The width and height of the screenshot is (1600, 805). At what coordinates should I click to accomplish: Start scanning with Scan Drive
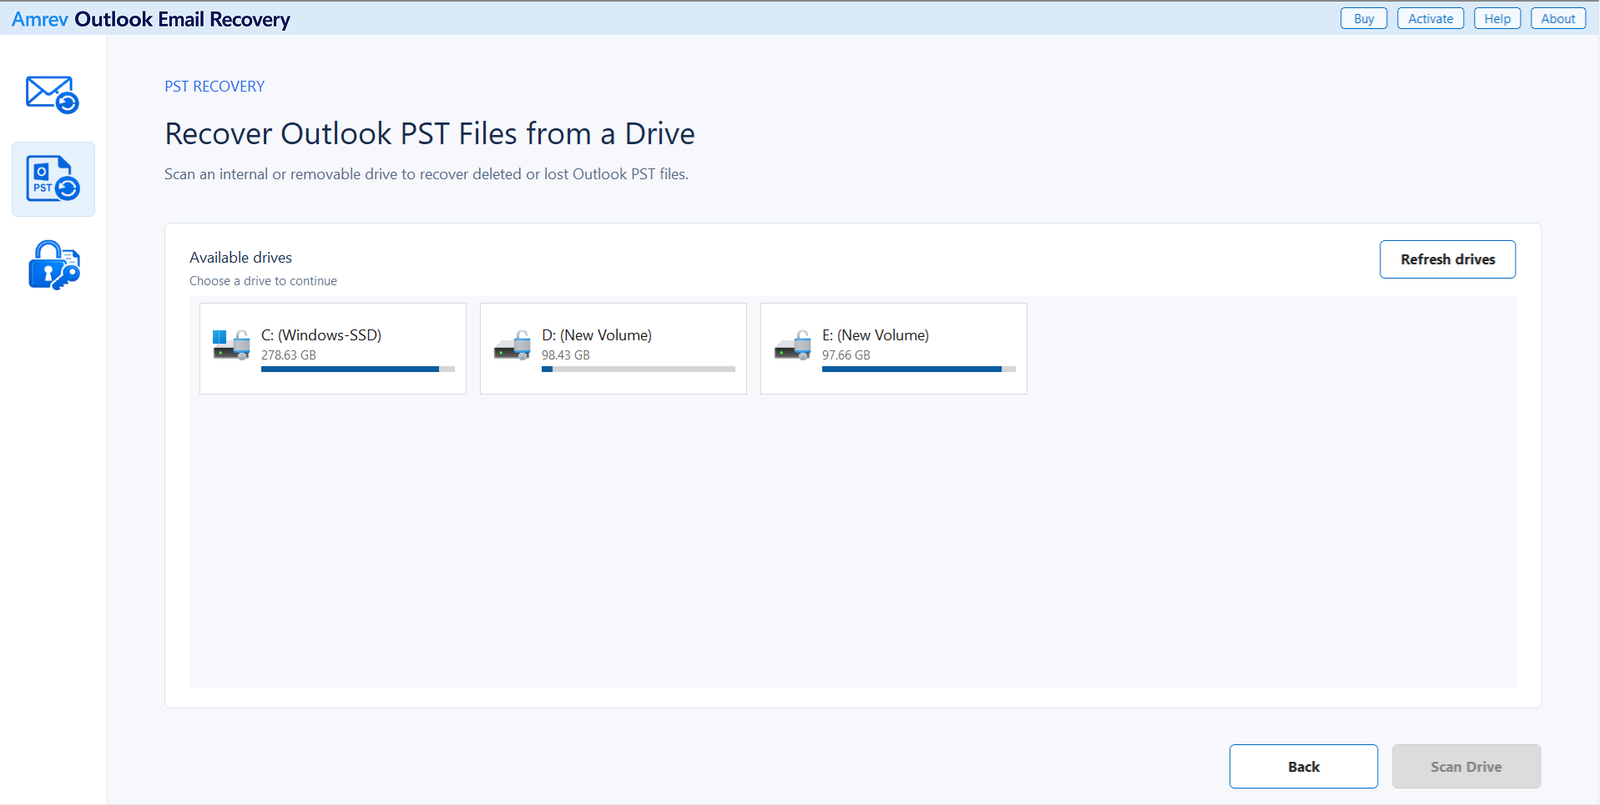1466,767
